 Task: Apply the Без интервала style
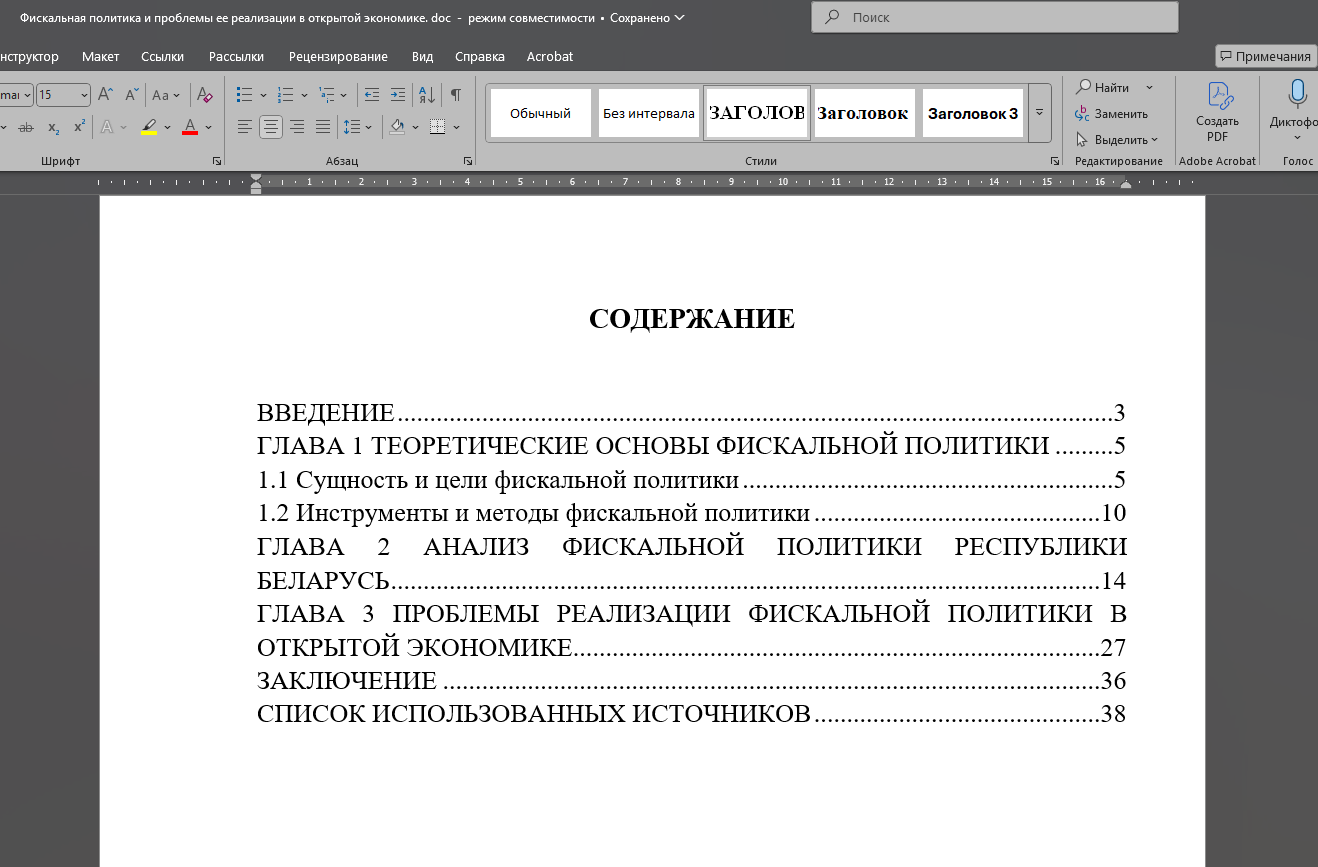coord(649,113)
